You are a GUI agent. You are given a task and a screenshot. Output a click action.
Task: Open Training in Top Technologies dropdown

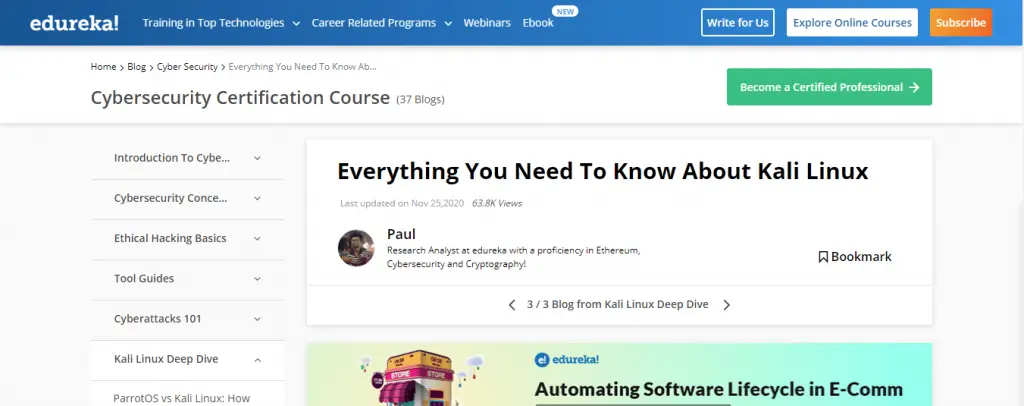click(x=213, y=22)
